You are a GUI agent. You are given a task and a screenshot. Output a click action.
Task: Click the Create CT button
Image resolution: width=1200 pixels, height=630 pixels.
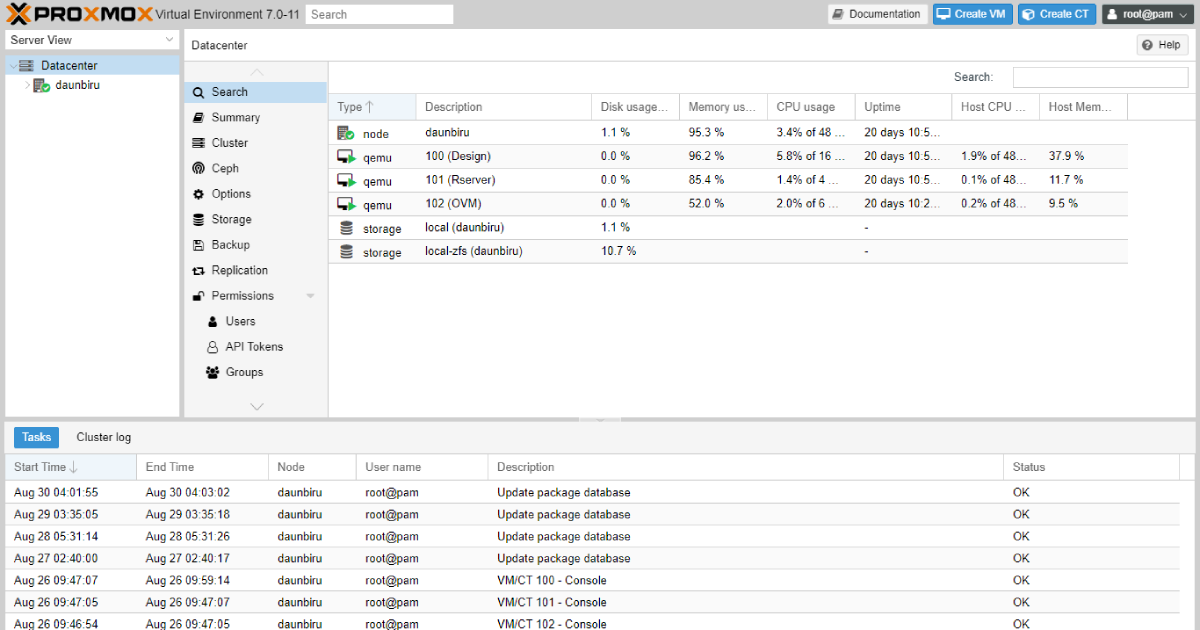[1056, 14]
